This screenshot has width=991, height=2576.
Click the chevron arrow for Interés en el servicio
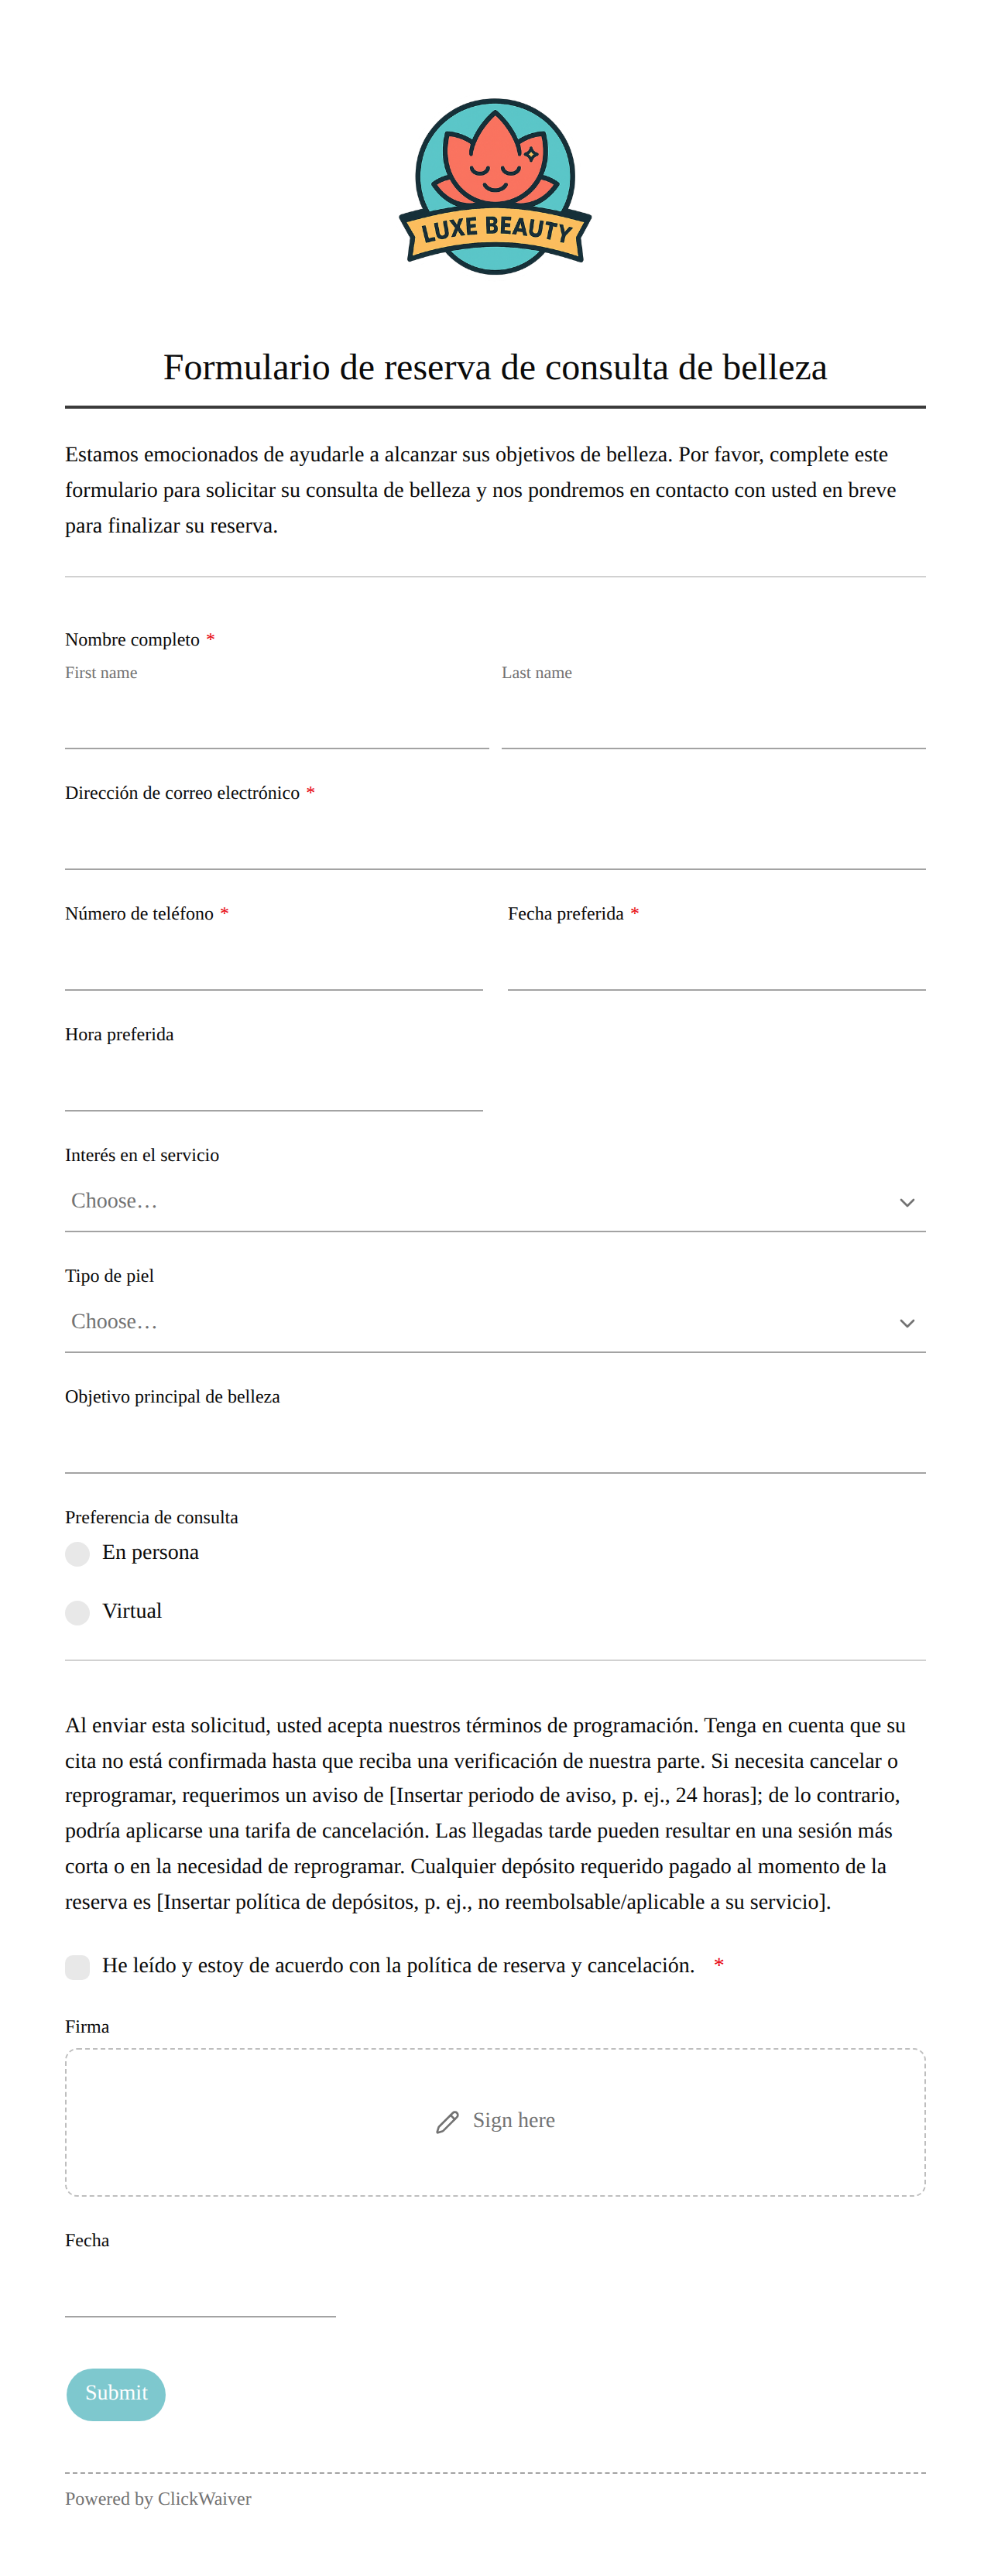[907, 1202]
